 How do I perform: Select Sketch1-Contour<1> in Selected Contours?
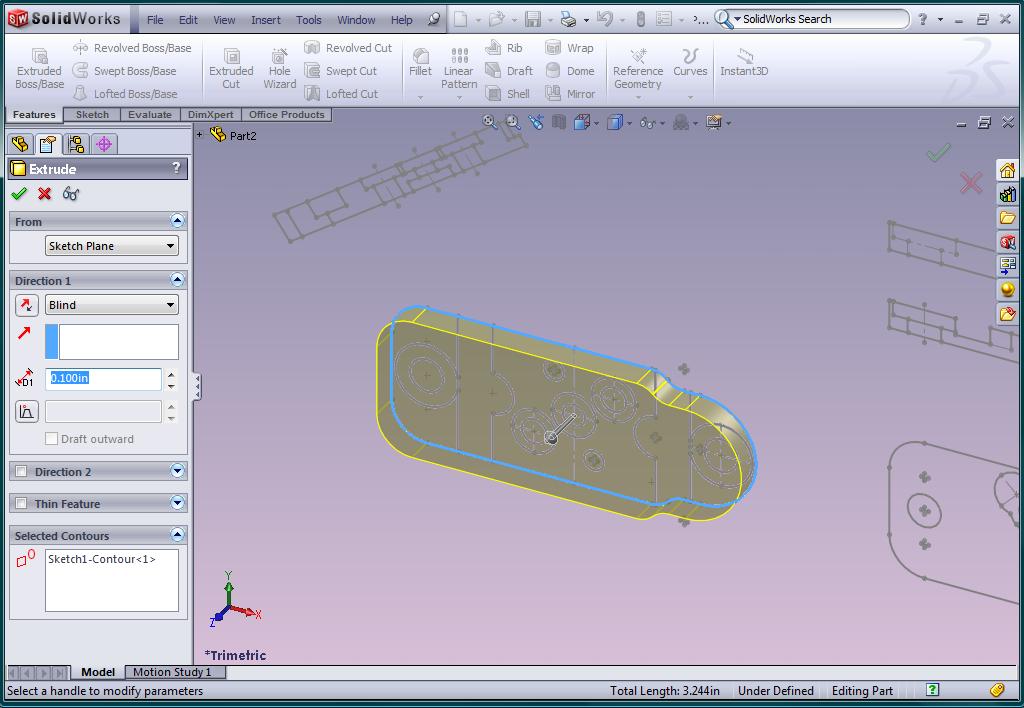(x=101, y=559)
